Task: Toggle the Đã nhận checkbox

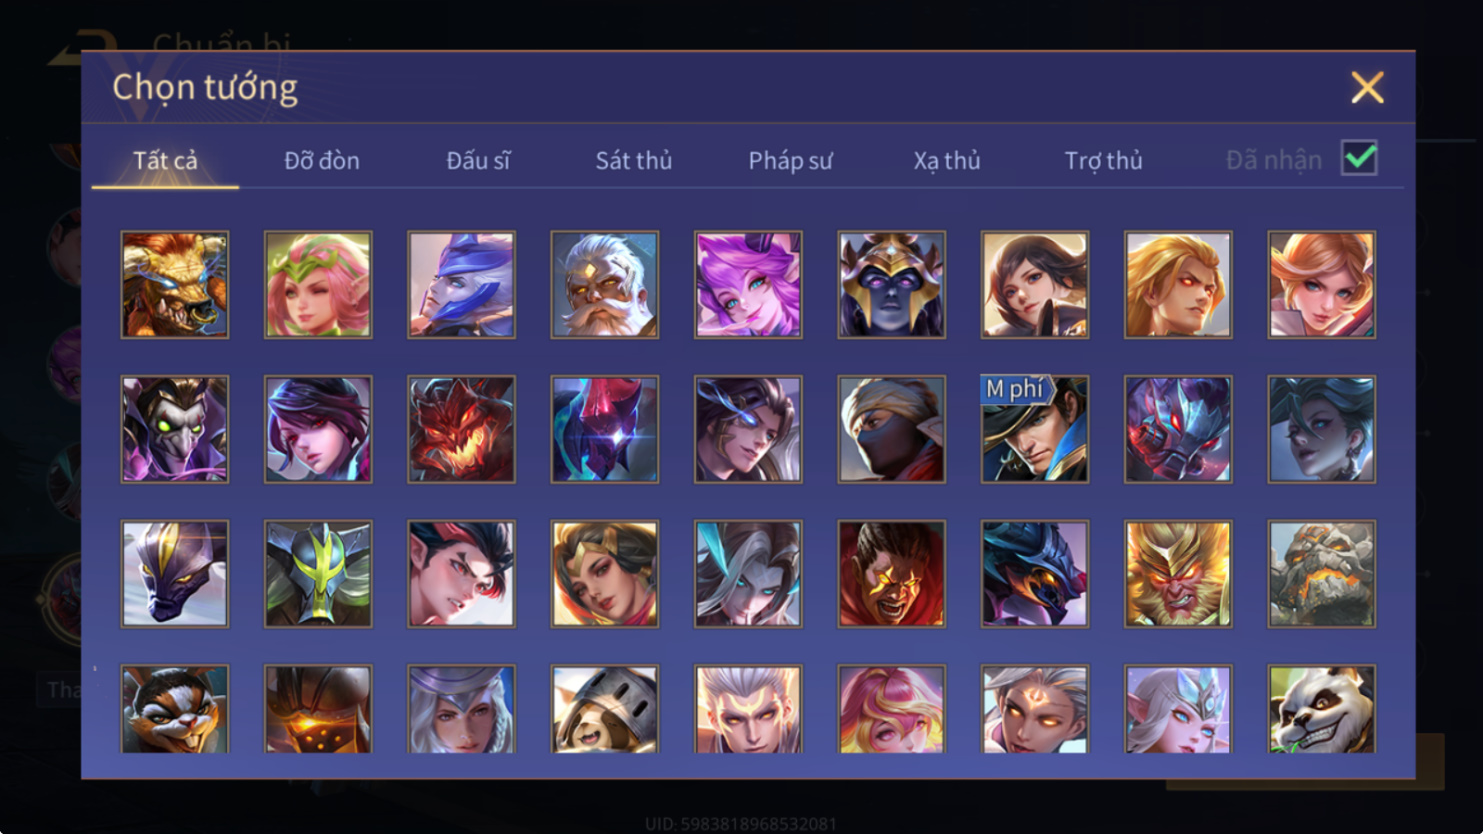Action: (1359, 158)
